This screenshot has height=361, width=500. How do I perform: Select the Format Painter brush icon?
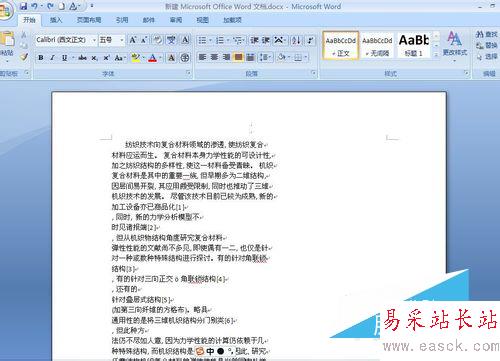(24, 57)
